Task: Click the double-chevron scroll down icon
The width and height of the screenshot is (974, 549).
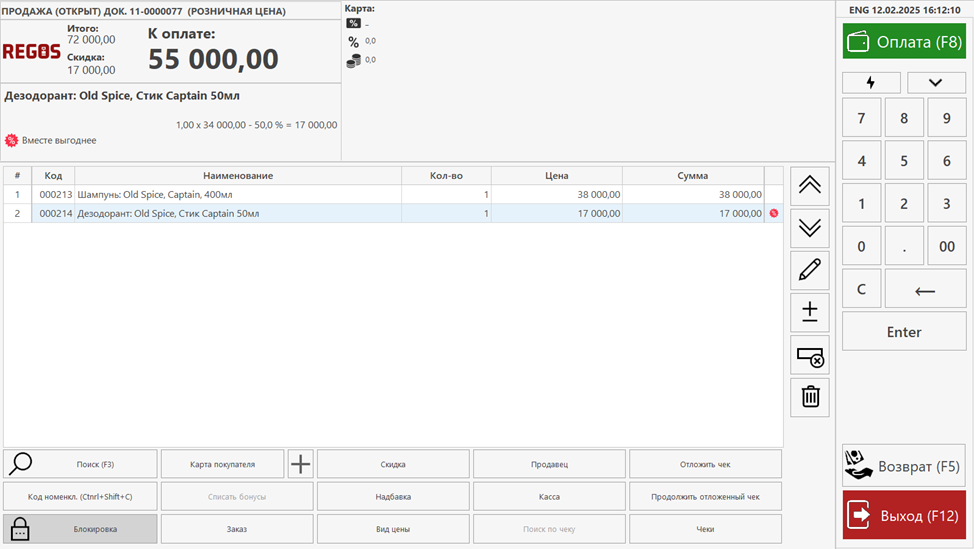Action: tap(810, 228)
